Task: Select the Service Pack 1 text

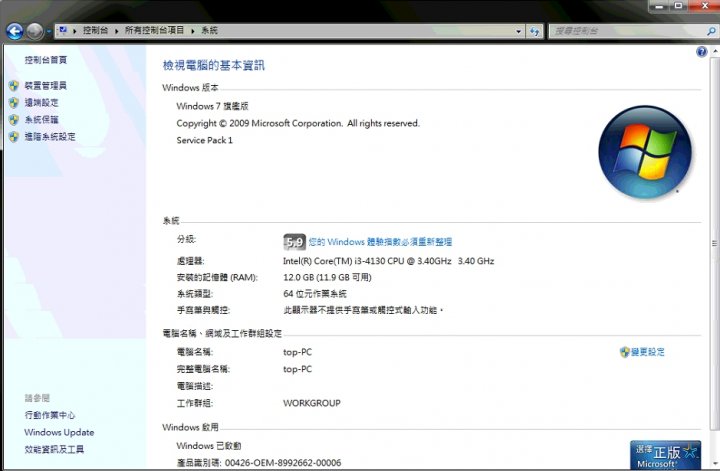Action: [204, 140]
